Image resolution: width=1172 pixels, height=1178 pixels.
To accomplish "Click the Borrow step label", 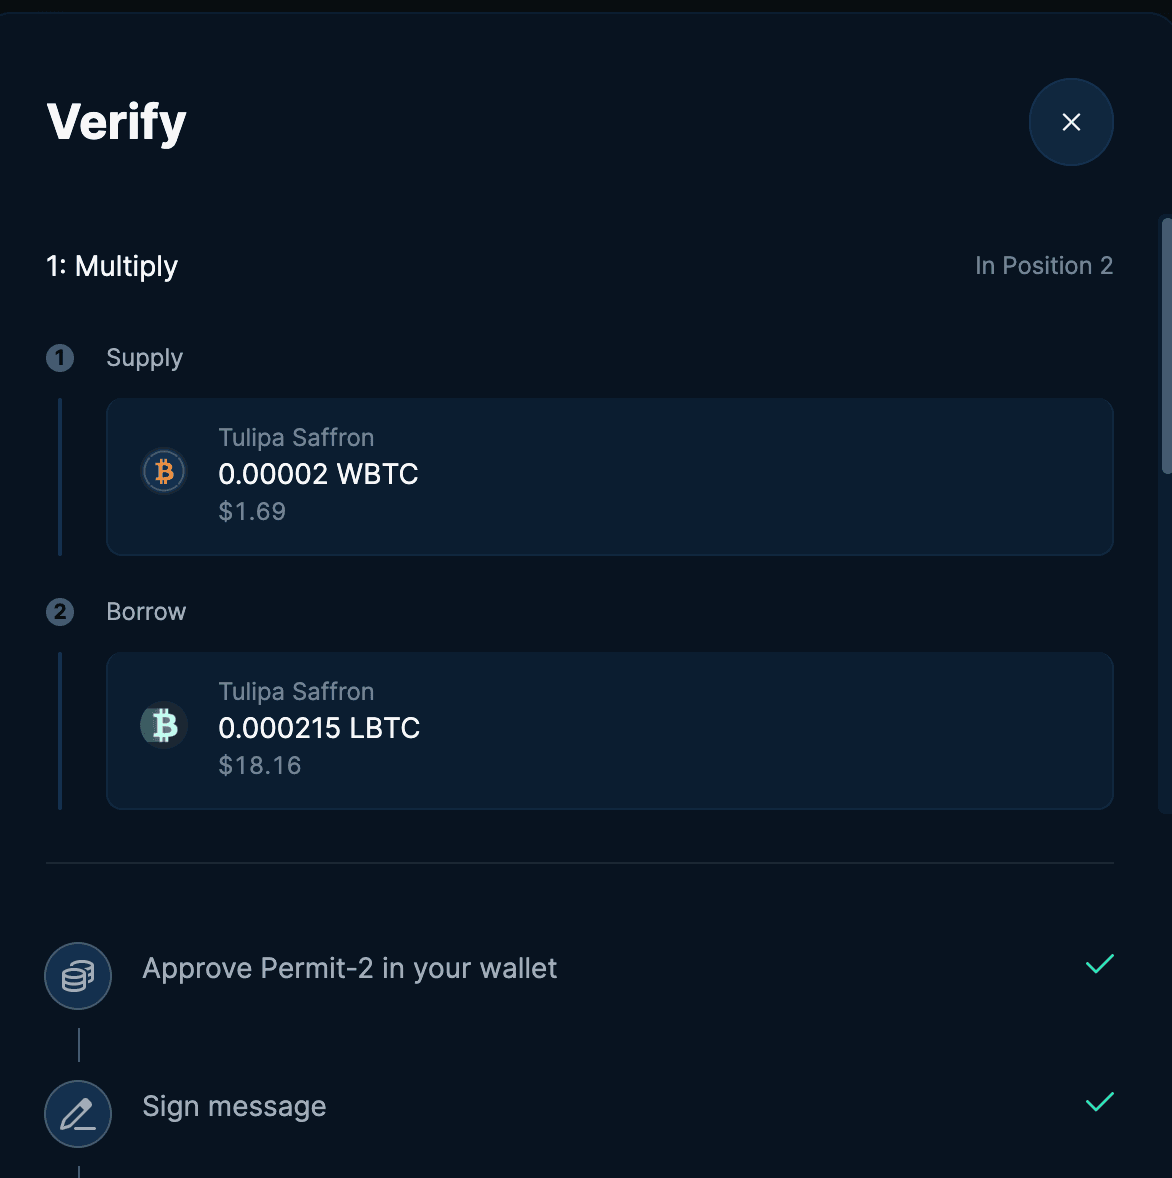I will click(146, 612).
